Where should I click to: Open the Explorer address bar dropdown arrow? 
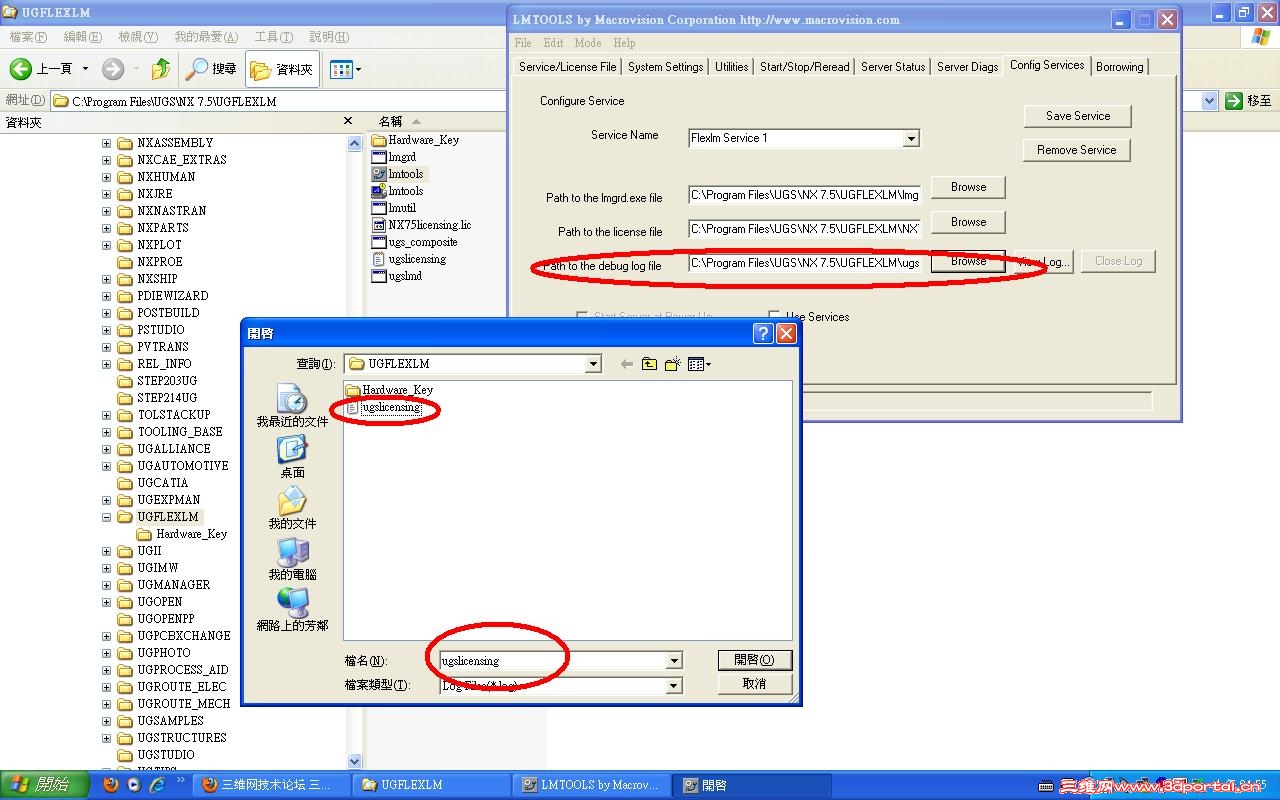(1209, 101)
